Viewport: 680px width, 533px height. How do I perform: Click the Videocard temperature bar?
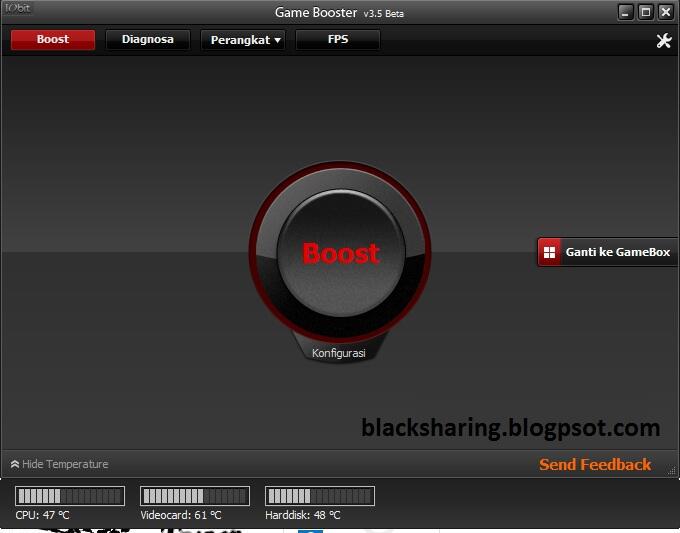click(x=195, y=496)
